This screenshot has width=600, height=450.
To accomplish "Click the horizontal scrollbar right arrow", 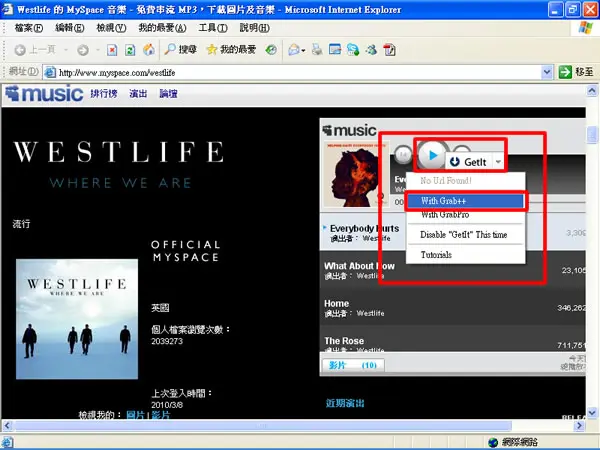I will [579, 426].
